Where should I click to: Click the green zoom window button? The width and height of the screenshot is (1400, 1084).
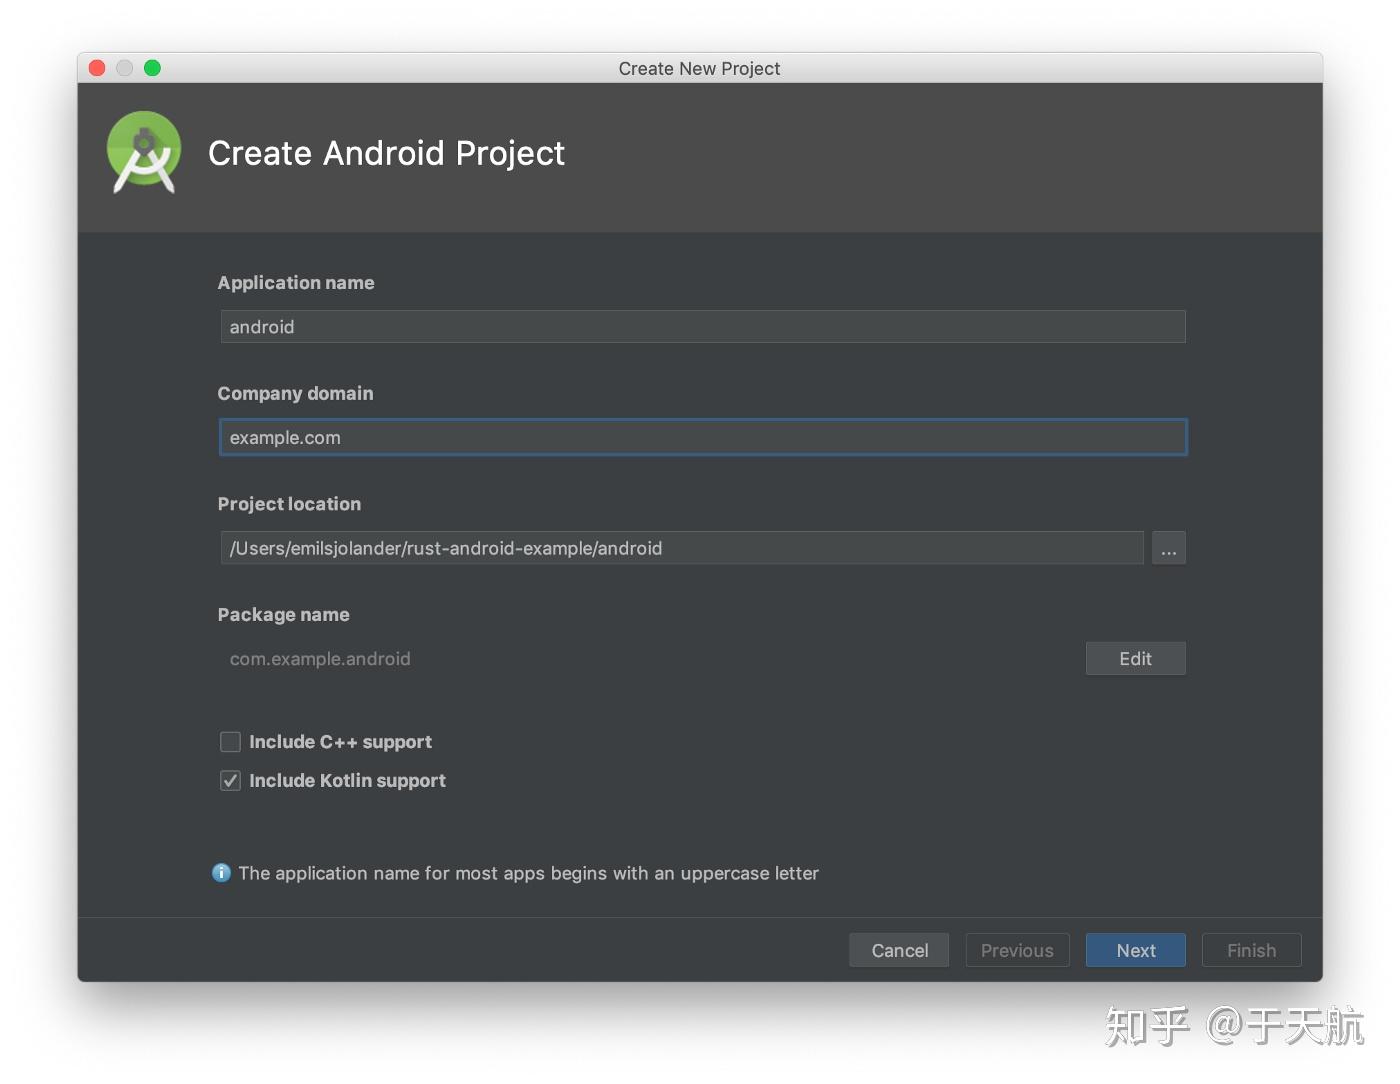152,68
